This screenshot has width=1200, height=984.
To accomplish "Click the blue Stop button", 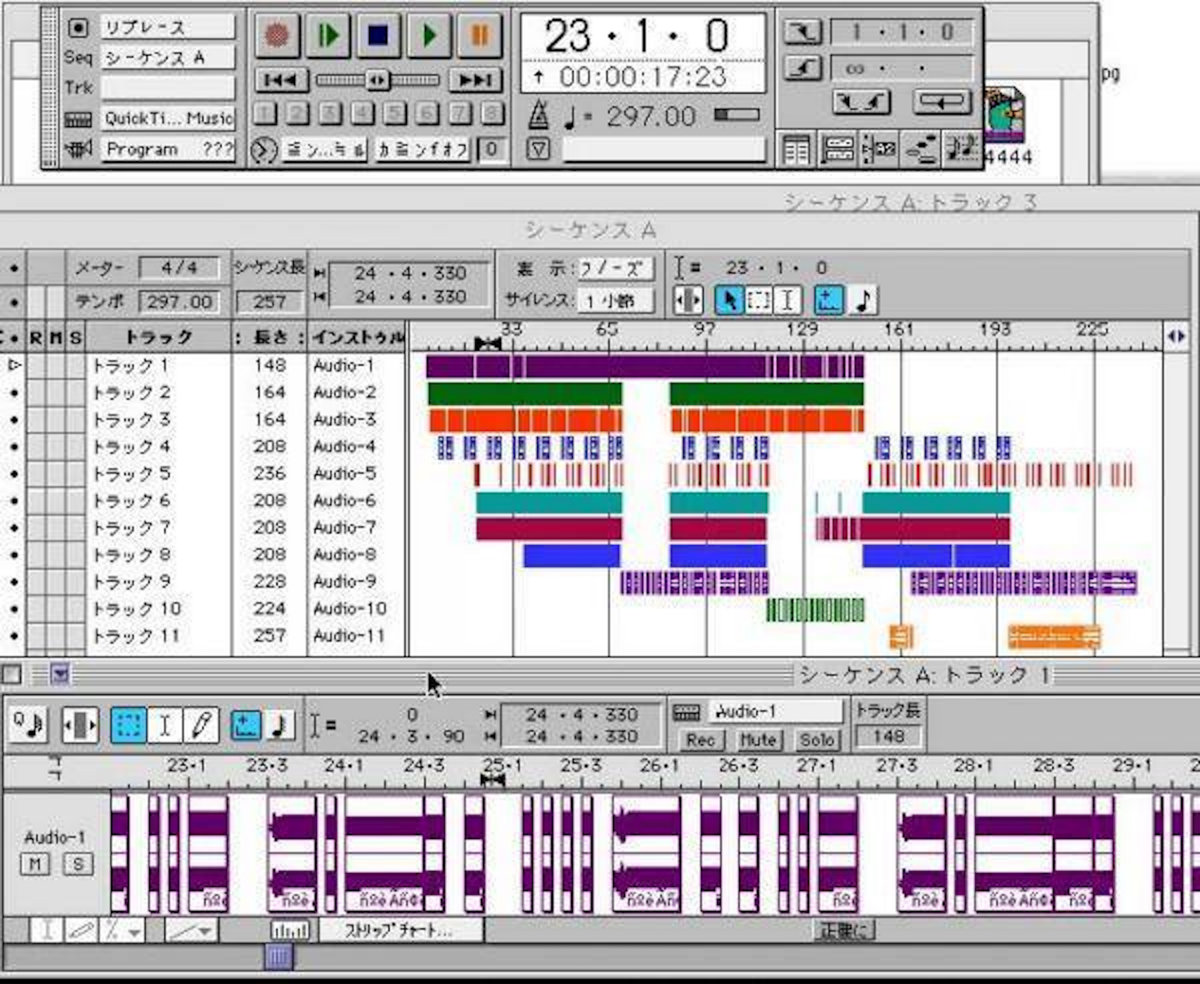I will click(378, 36).
